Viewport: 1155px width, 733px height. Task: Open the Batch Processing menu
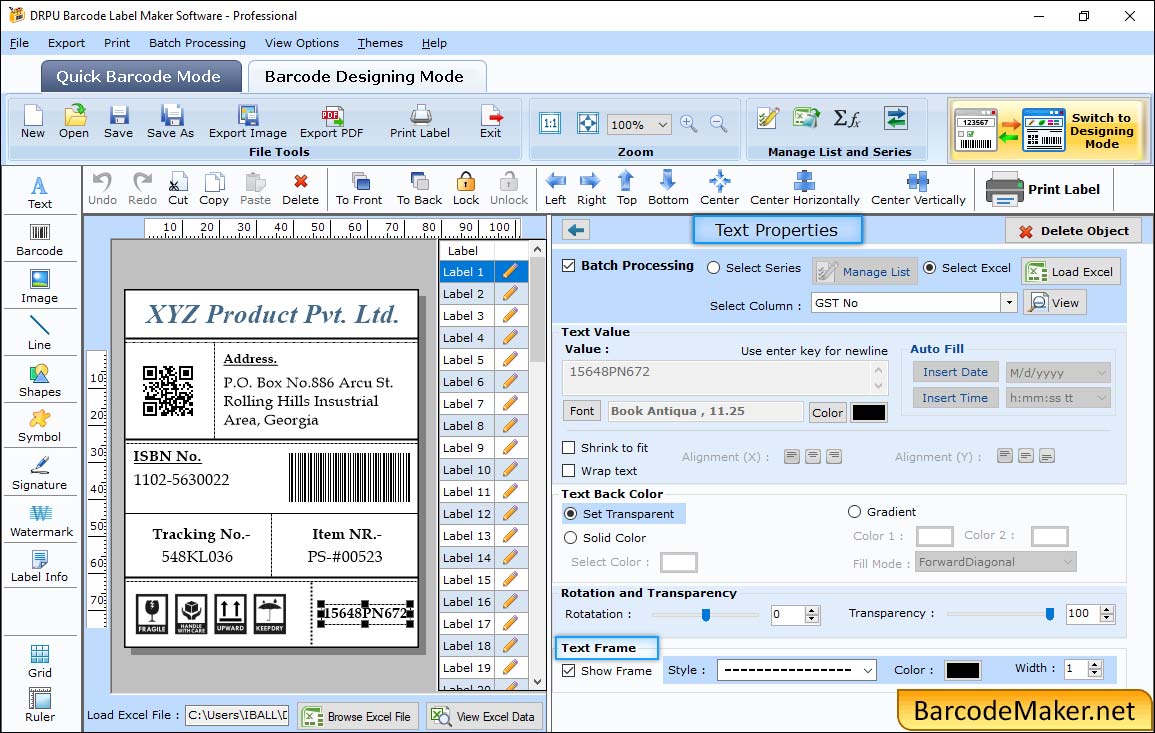[197, 43]
